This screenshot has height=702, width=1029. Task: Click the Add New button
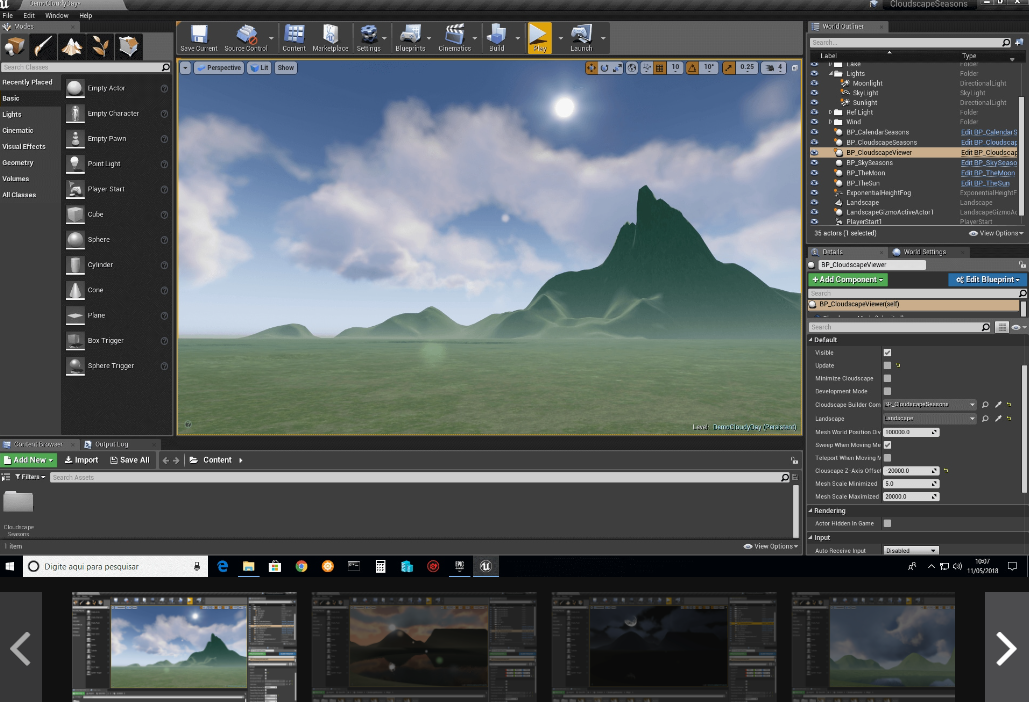[x=29, y=460]
